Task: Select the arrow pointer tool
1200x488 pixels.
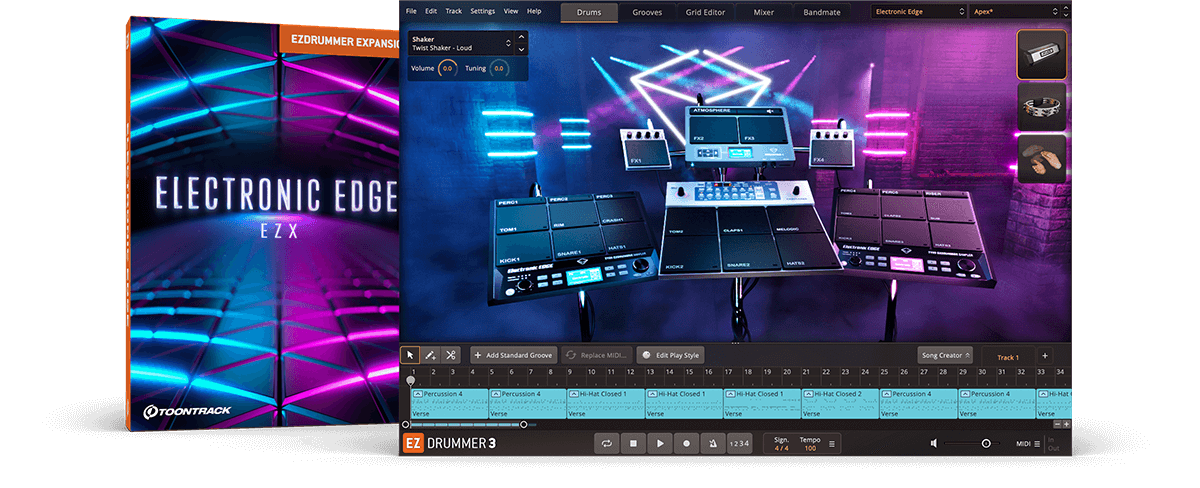Action: 410,355
